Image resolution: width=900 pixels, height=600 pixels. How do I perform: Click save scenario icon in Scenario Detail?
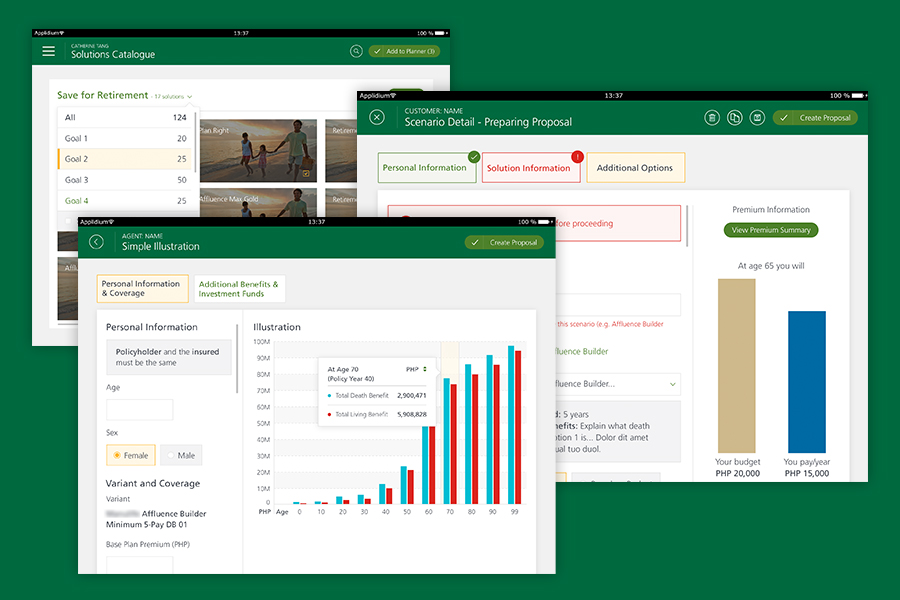tap(758, 118)
